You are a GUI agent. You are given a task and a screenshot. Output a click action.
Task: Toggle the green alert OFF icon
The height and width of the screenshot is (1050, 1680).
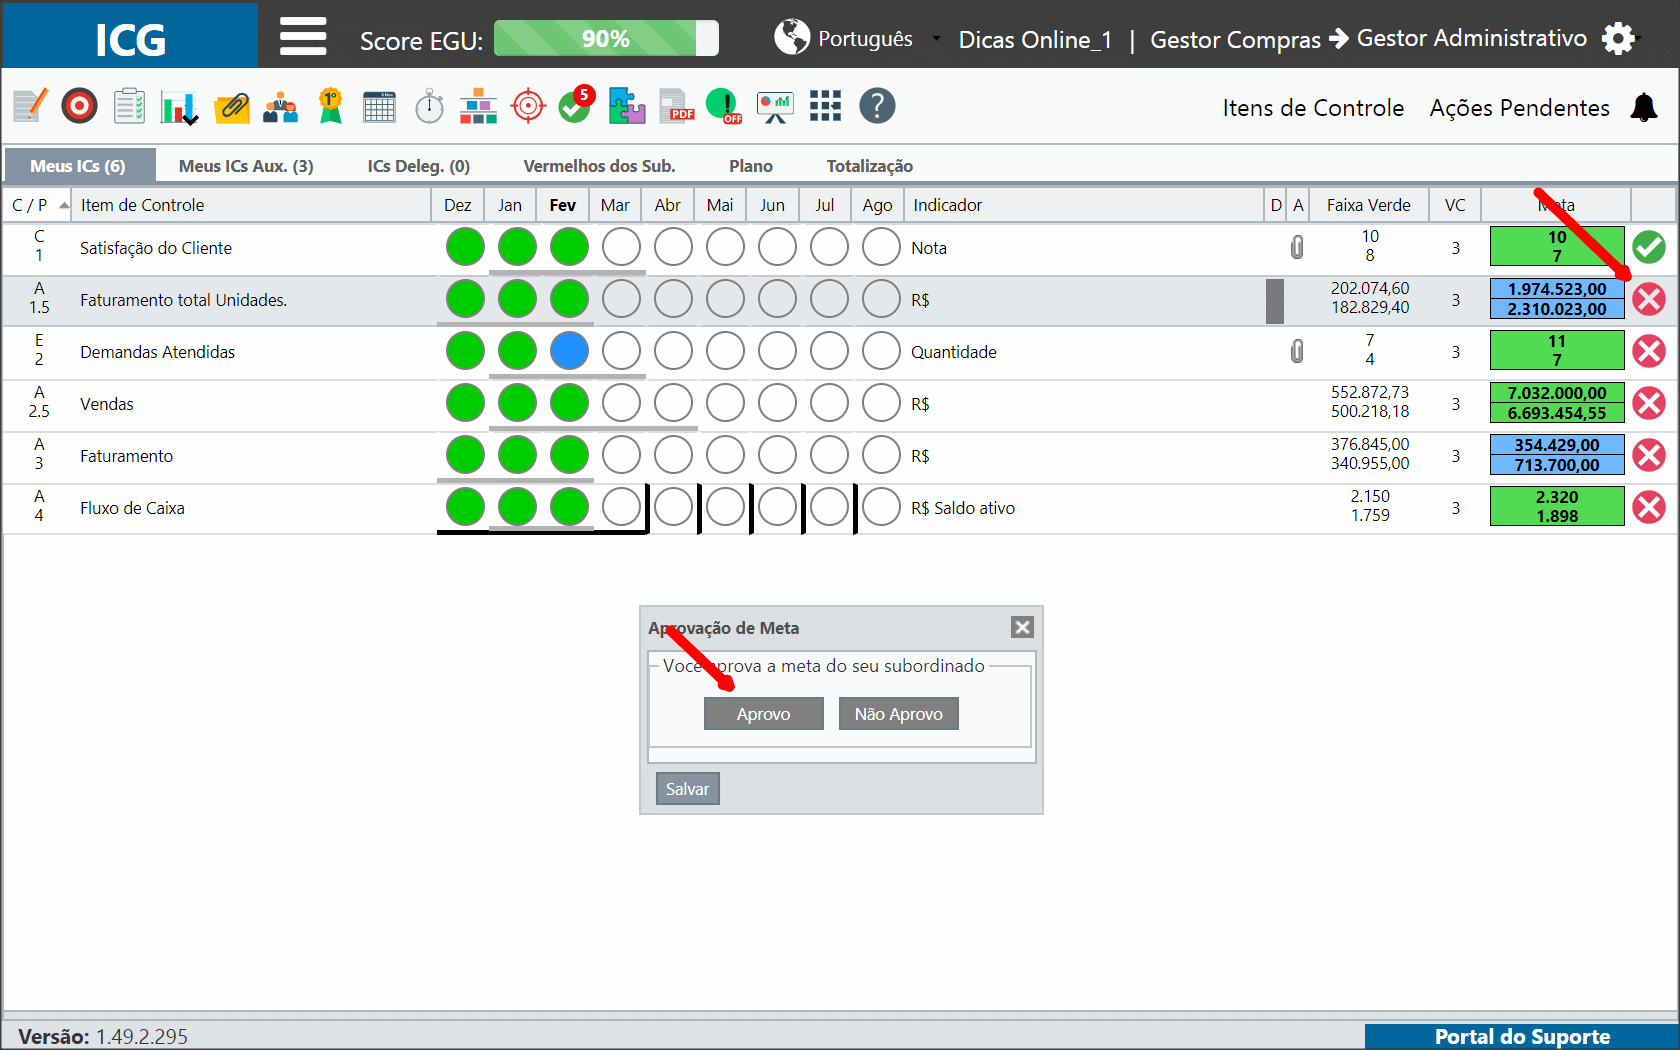tap(723, 106)
